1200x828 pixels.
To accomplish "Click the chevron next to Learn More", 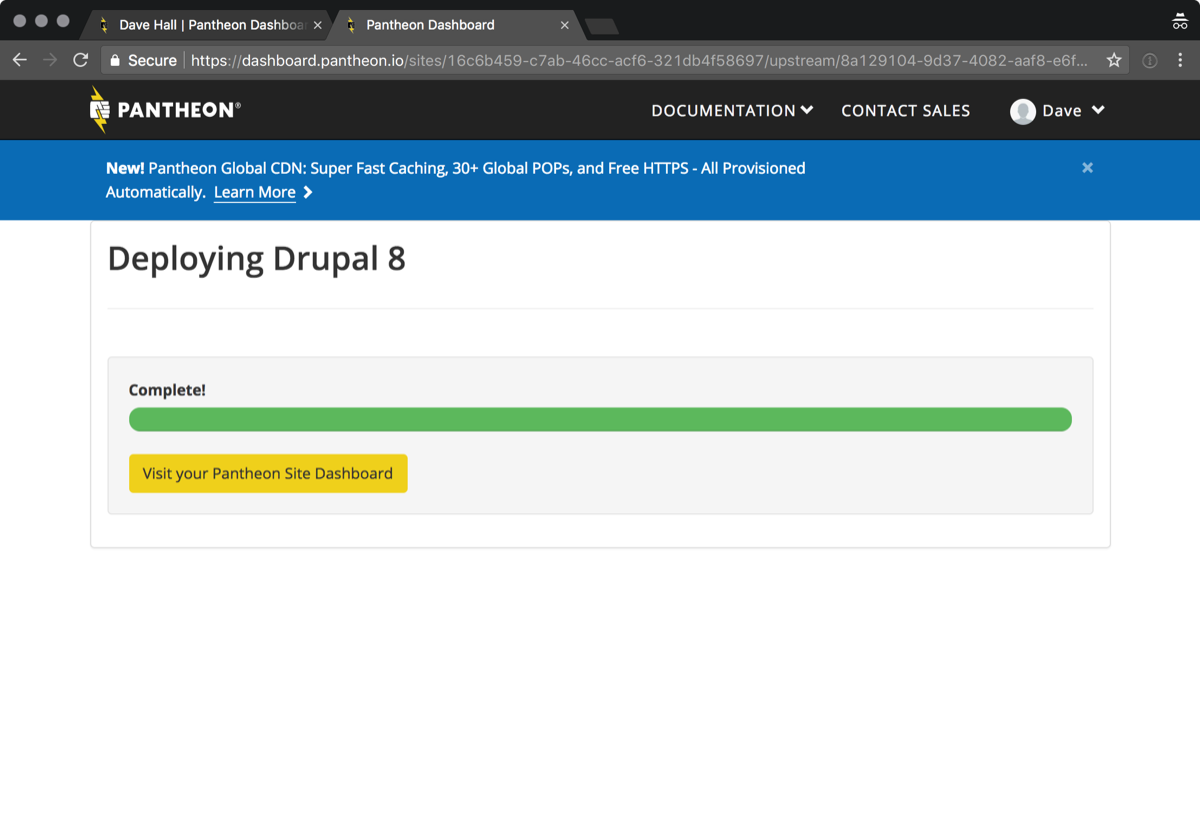I will [x=308, y=193].
